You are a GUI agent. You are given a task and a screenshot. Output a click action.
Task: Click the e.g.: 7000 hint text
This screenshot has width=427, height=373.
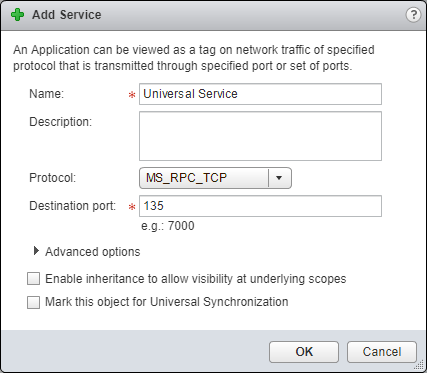[x=168, y=226]
